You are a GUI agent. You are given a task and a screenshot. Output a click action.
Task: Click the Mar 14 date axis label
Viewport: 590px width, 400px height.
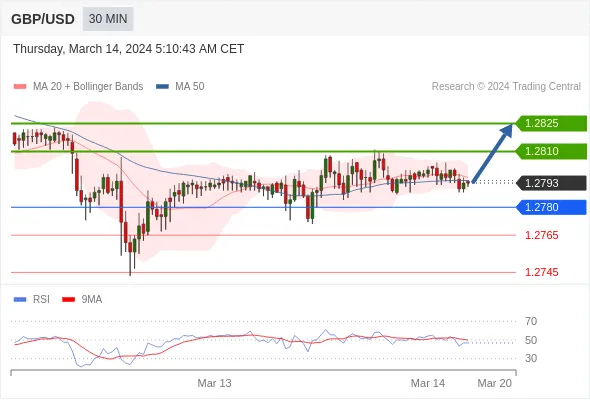pos(428,383)
